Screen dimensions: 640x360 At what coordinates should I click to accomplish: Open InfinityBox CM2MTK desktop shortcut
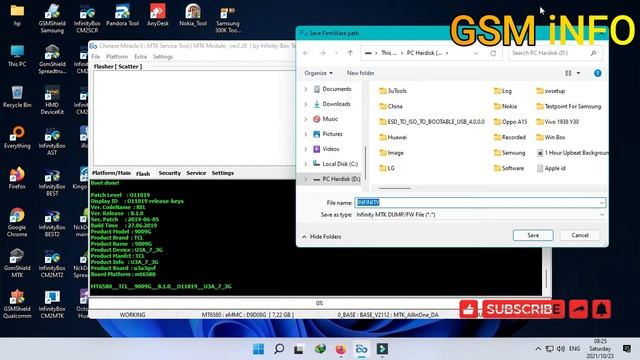(52, 304)
